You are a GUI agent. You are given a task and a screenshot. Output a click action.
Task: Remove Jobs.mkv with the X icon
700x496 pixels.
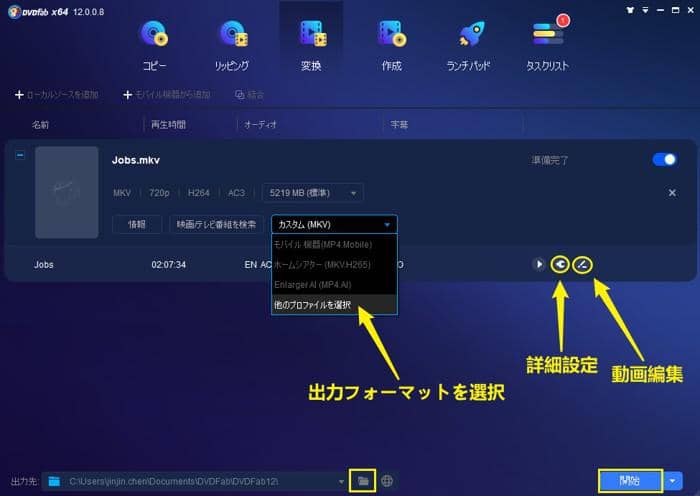click(x=672, y=193)
